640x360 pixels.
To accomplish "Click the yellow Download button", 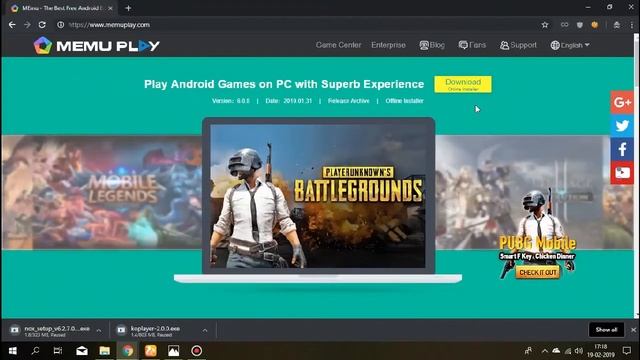I will coord(463,84).
